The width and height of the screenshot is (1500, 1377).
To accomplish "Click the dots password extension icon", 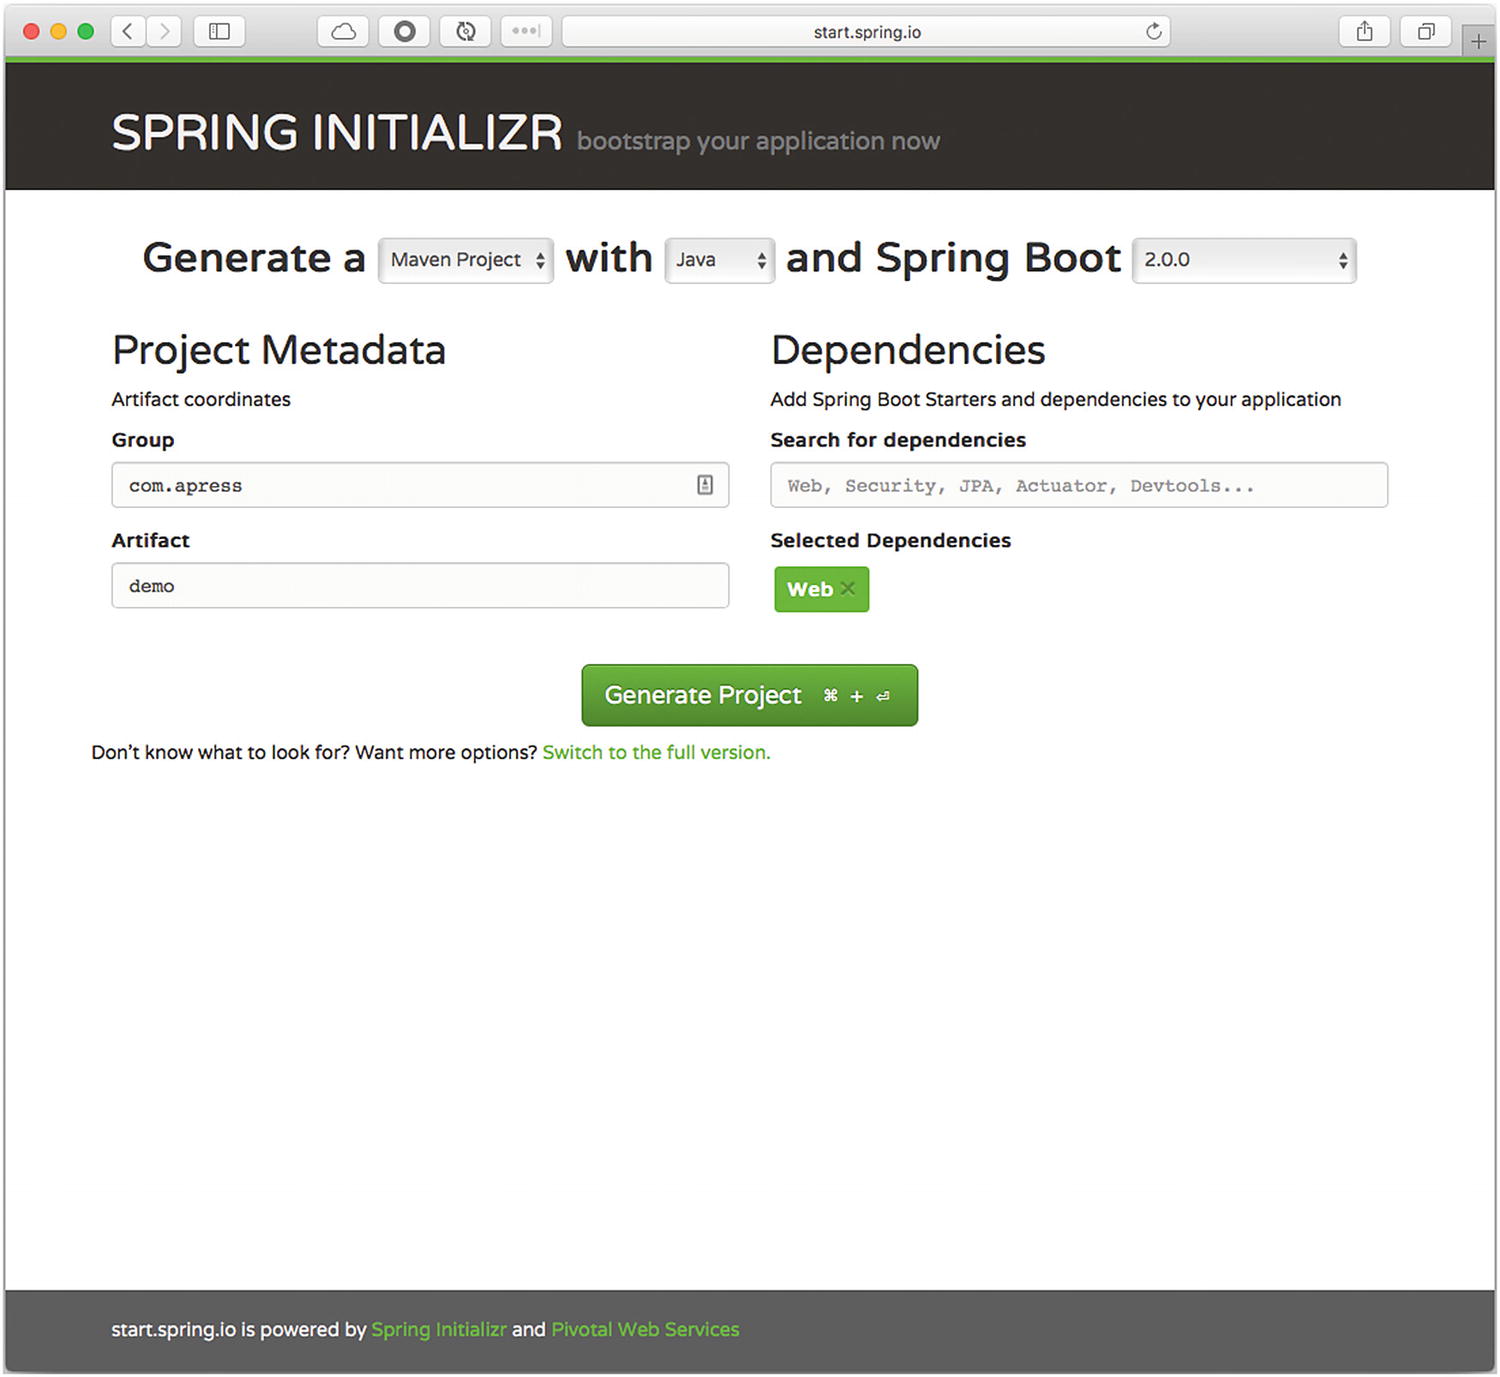I will pos(526,32).
